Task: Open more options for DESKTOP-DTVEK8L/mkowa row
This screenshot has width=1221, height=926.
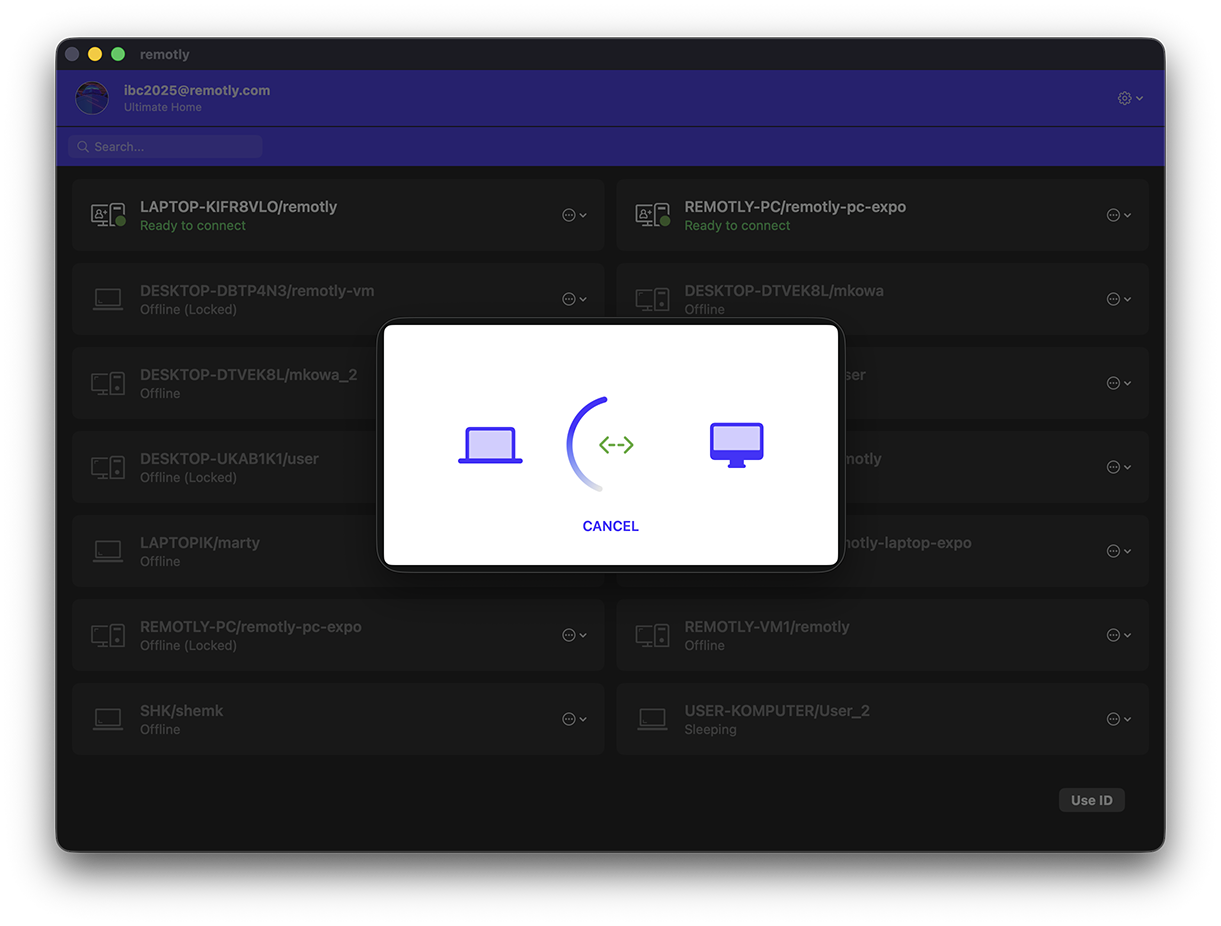Action: point(1119,299)
